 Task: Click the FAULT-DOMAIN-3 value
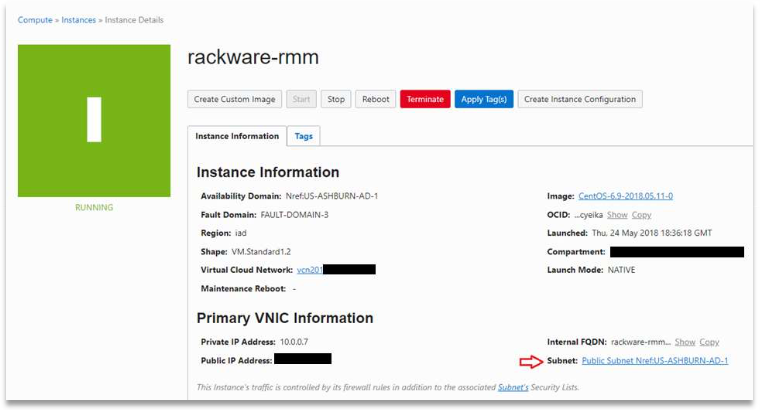coord(294,214)
